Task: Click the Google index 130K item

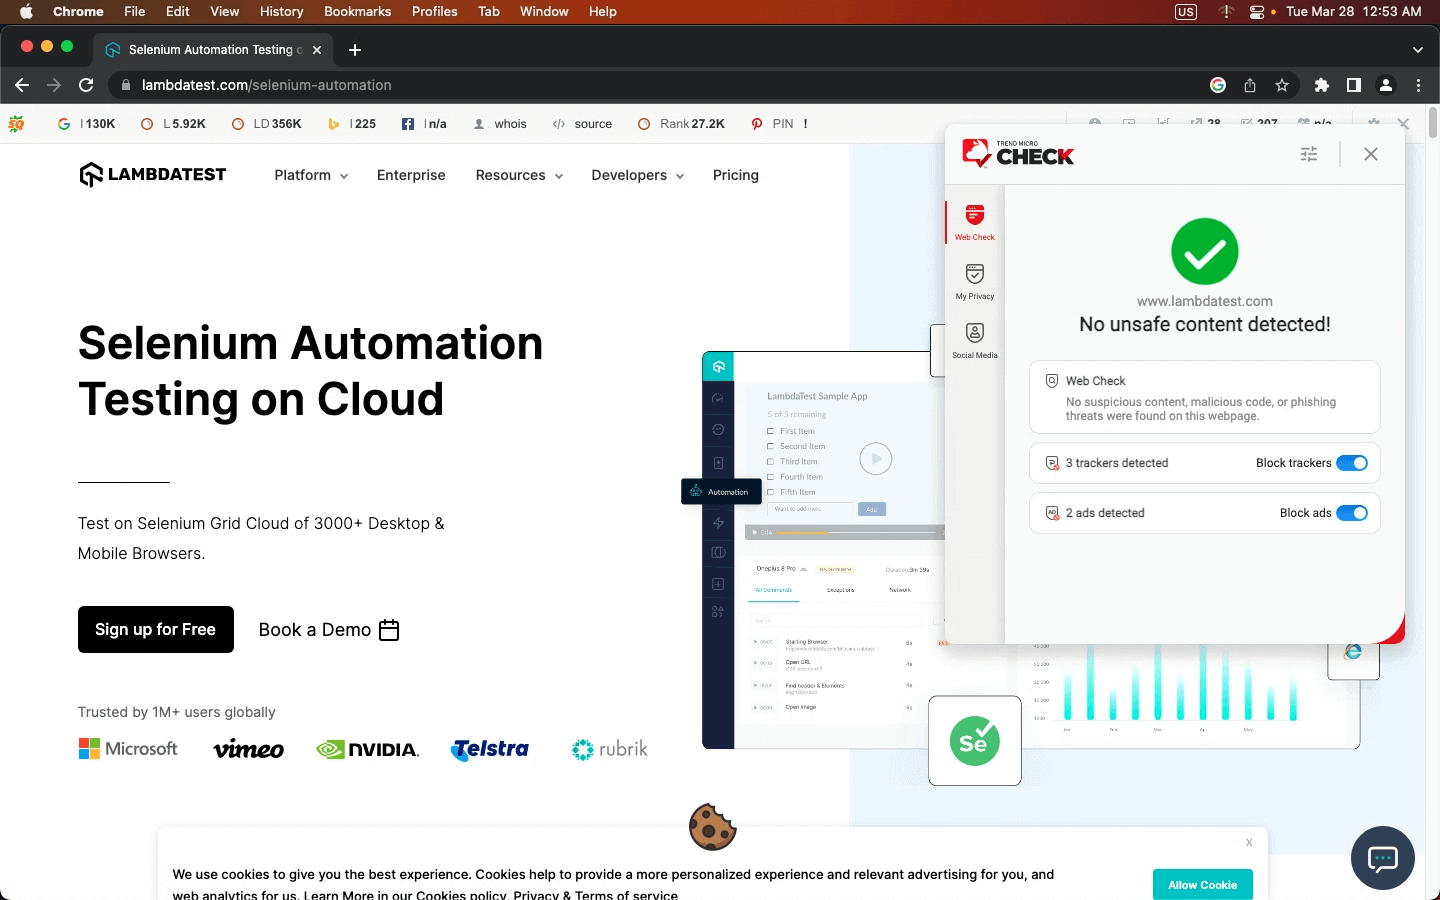Action: (x=87, y=124)
